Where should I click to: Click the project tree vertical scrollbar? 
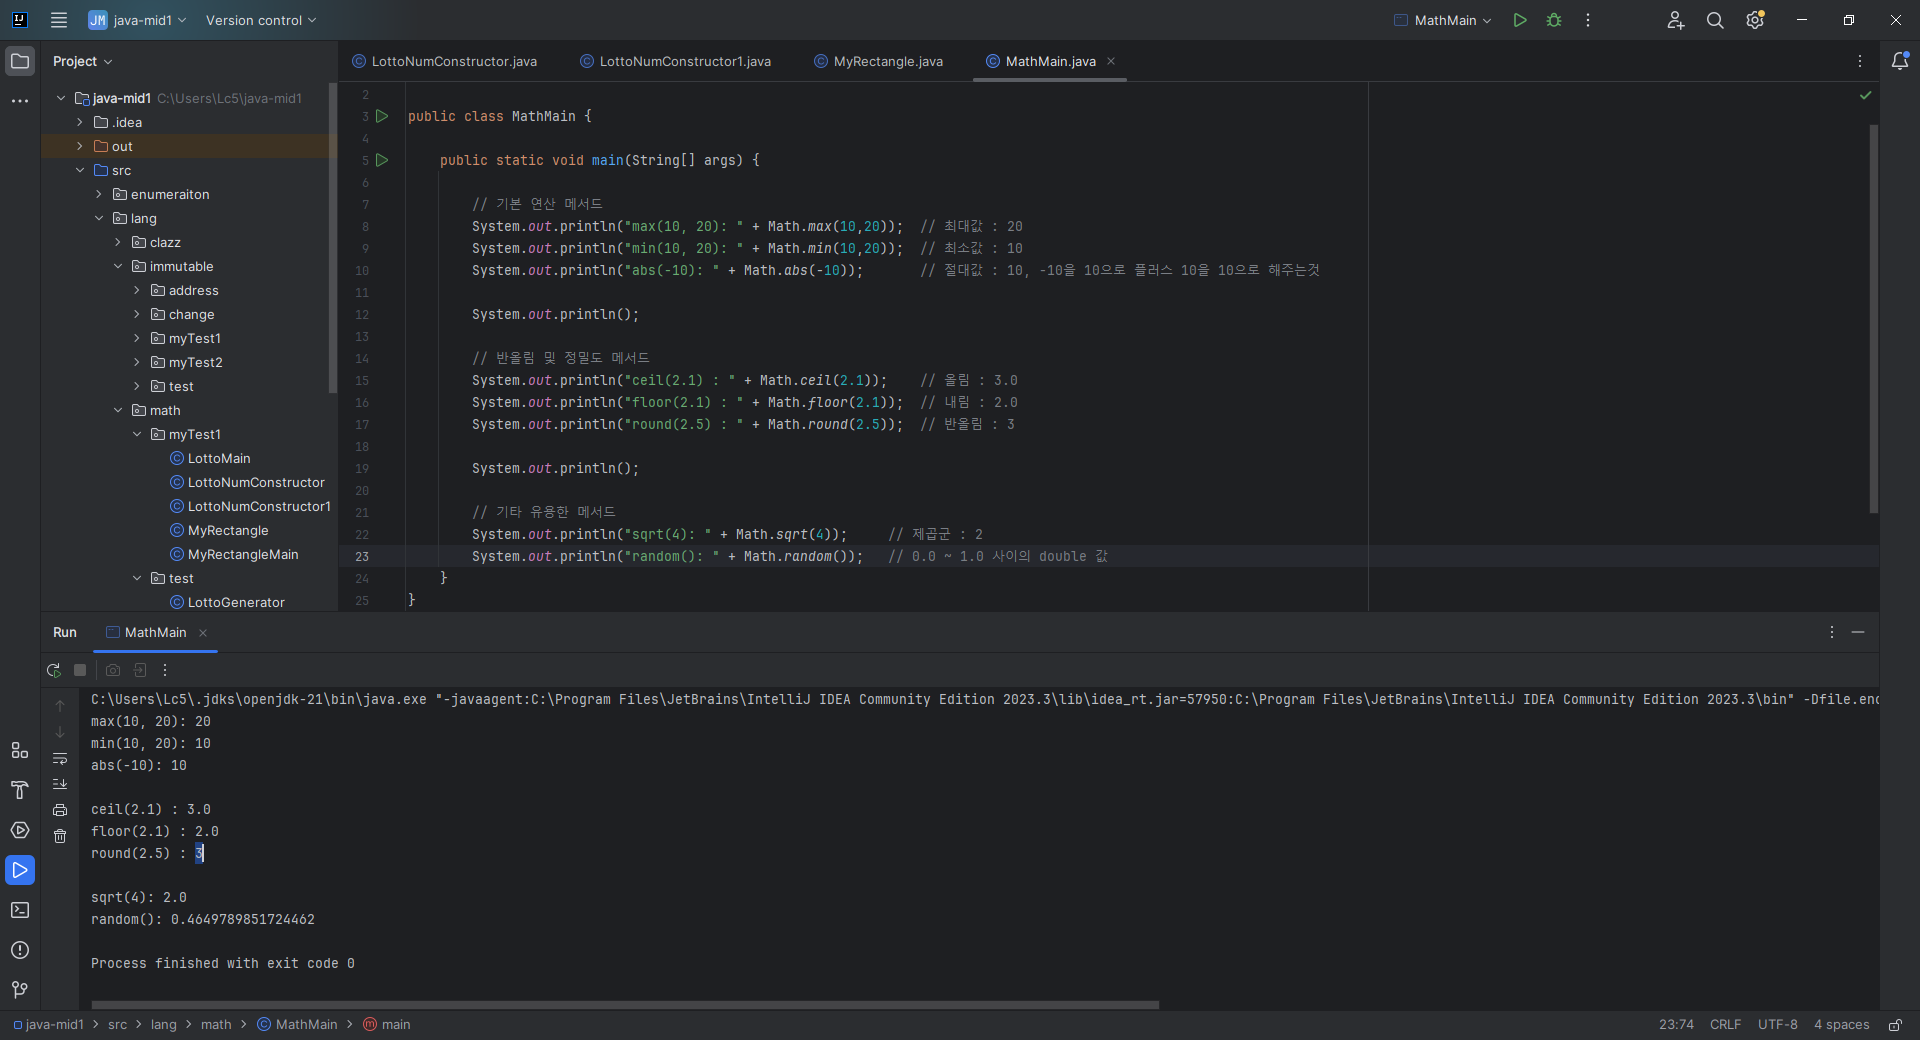coord(332,240)
